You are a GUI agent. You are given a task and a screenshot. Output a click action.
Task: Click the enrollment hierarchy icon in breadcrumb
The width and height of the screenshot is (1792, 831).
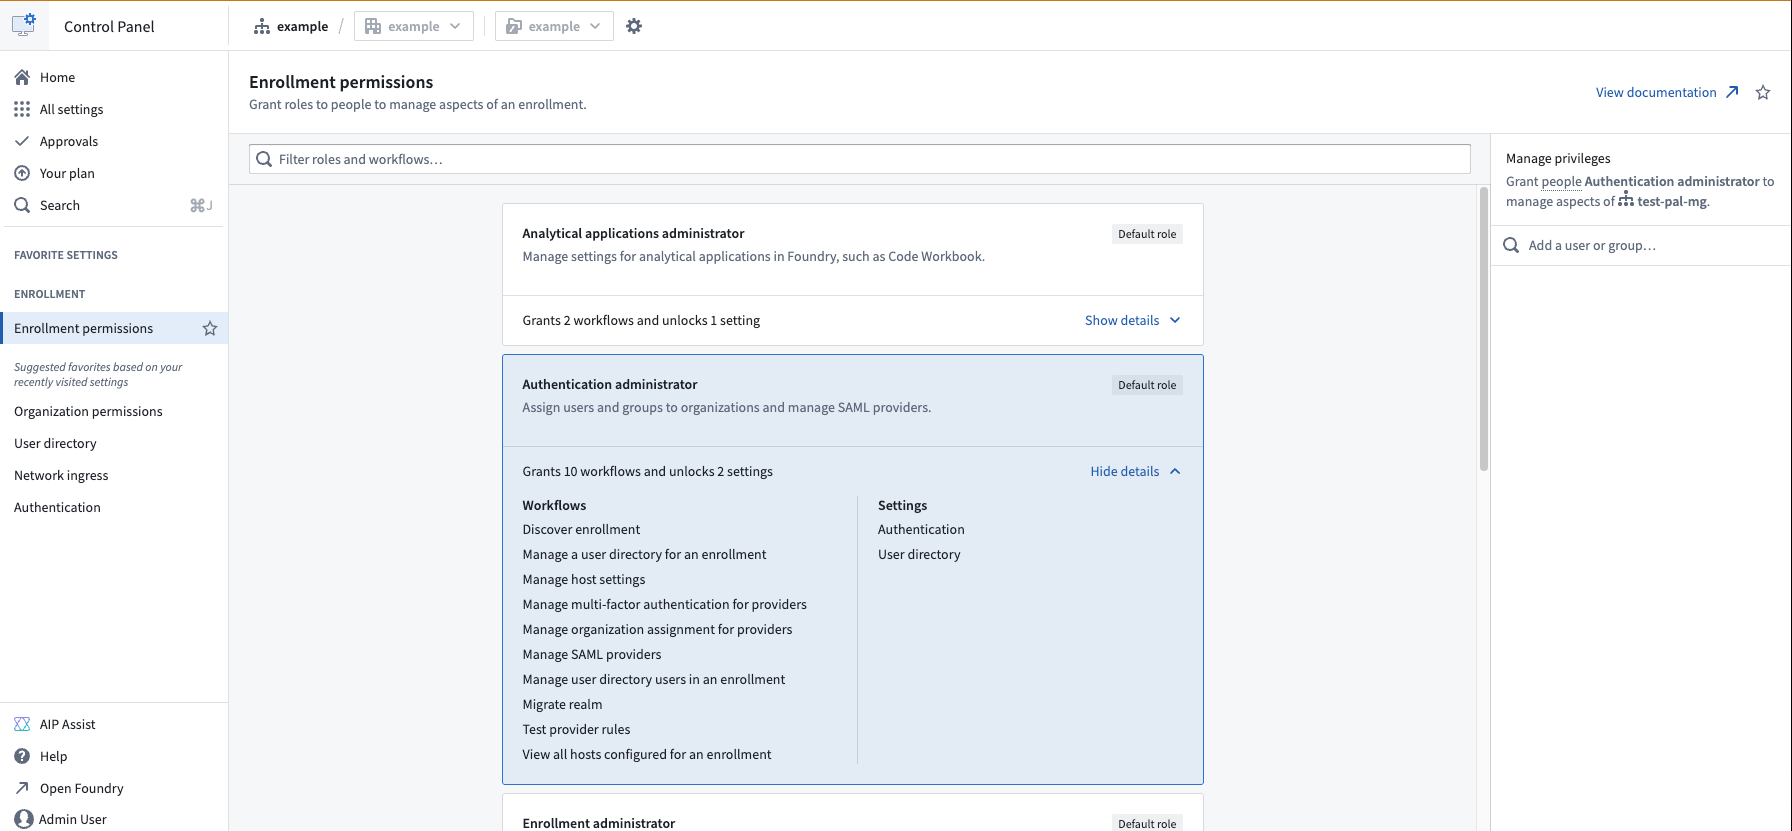(262, 26)
